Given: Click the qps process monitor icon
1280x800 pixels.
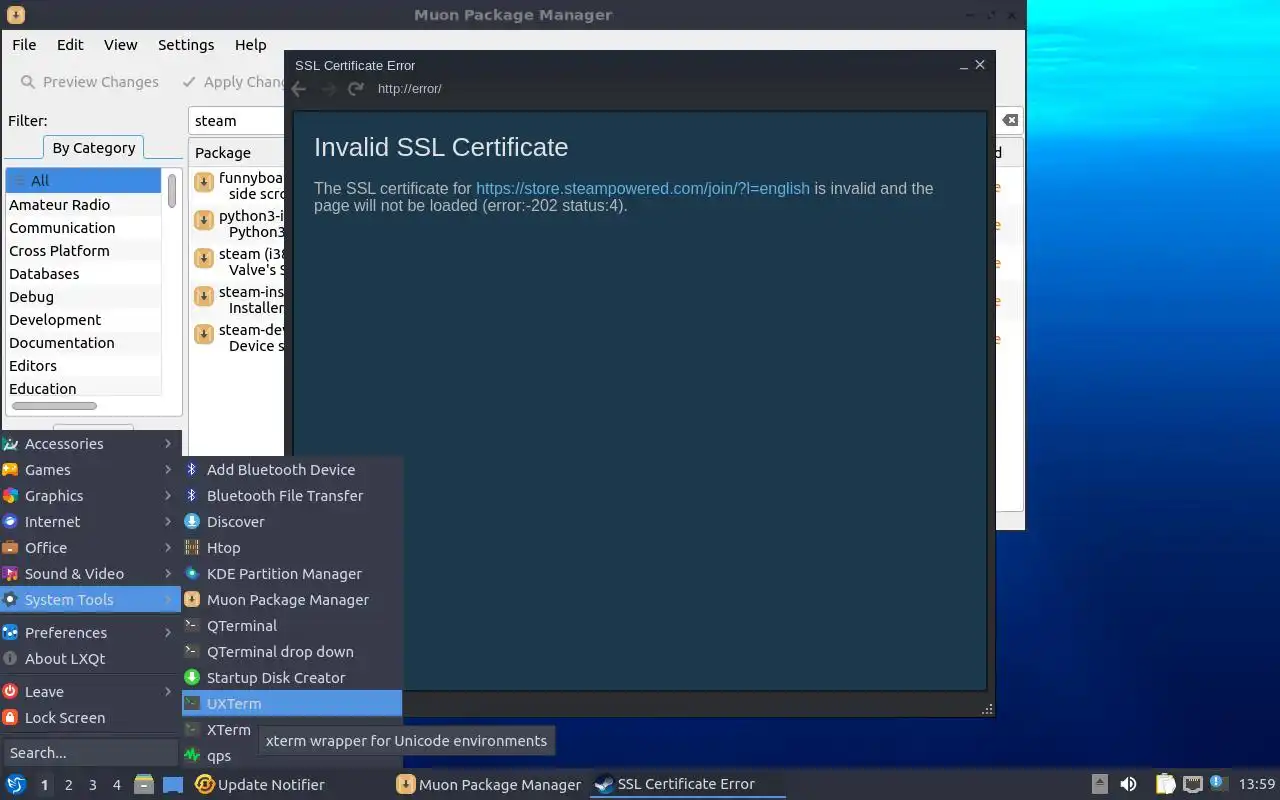Looking at the screenshot, I should (x=192, y=755).
